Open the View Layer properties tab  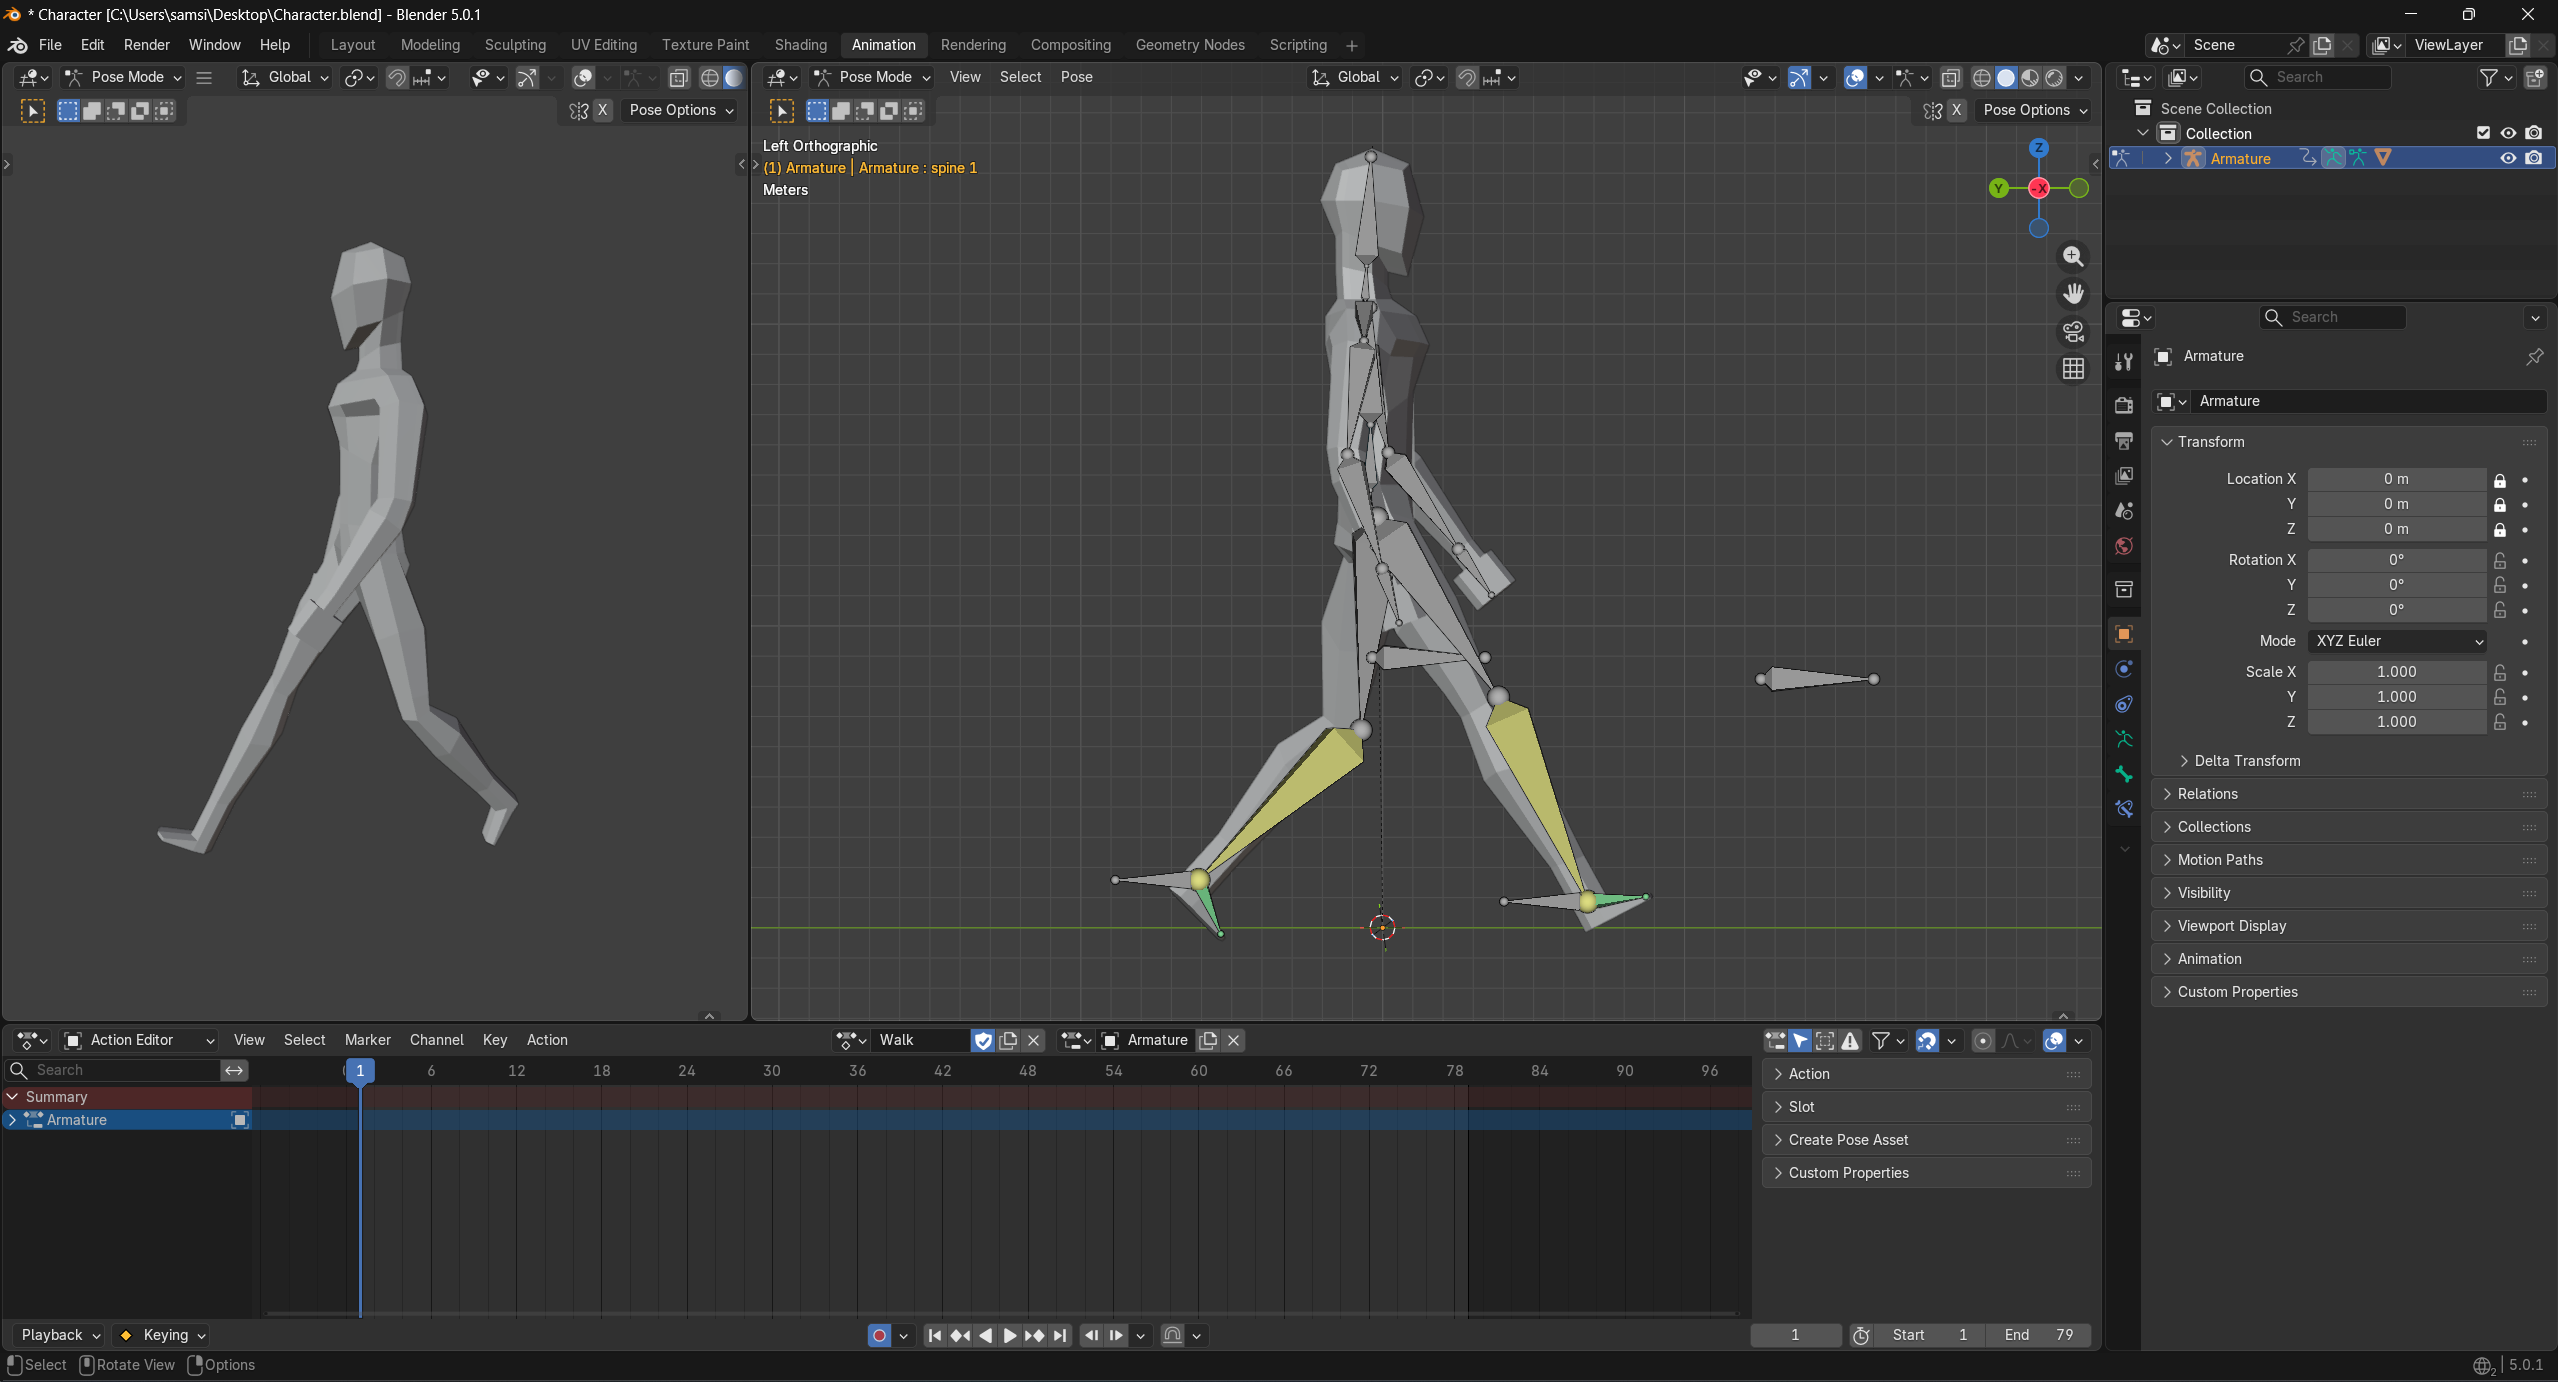2124,475
